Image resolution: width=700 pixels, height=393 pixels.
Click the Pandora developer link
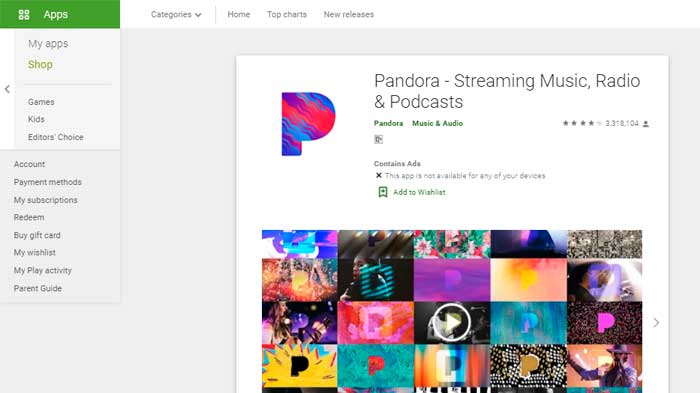coord(388,123)
